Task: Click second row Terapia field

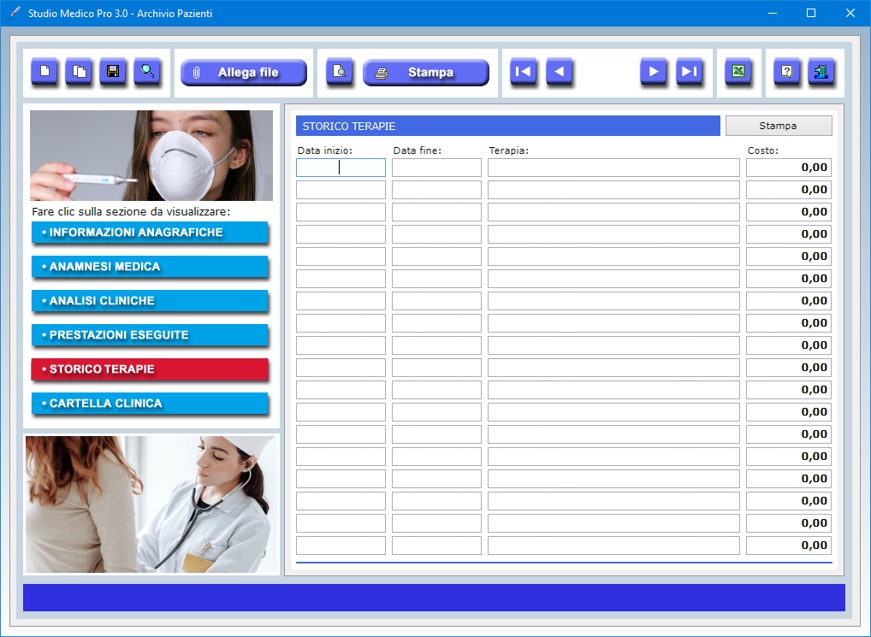Action: point(614,190)
